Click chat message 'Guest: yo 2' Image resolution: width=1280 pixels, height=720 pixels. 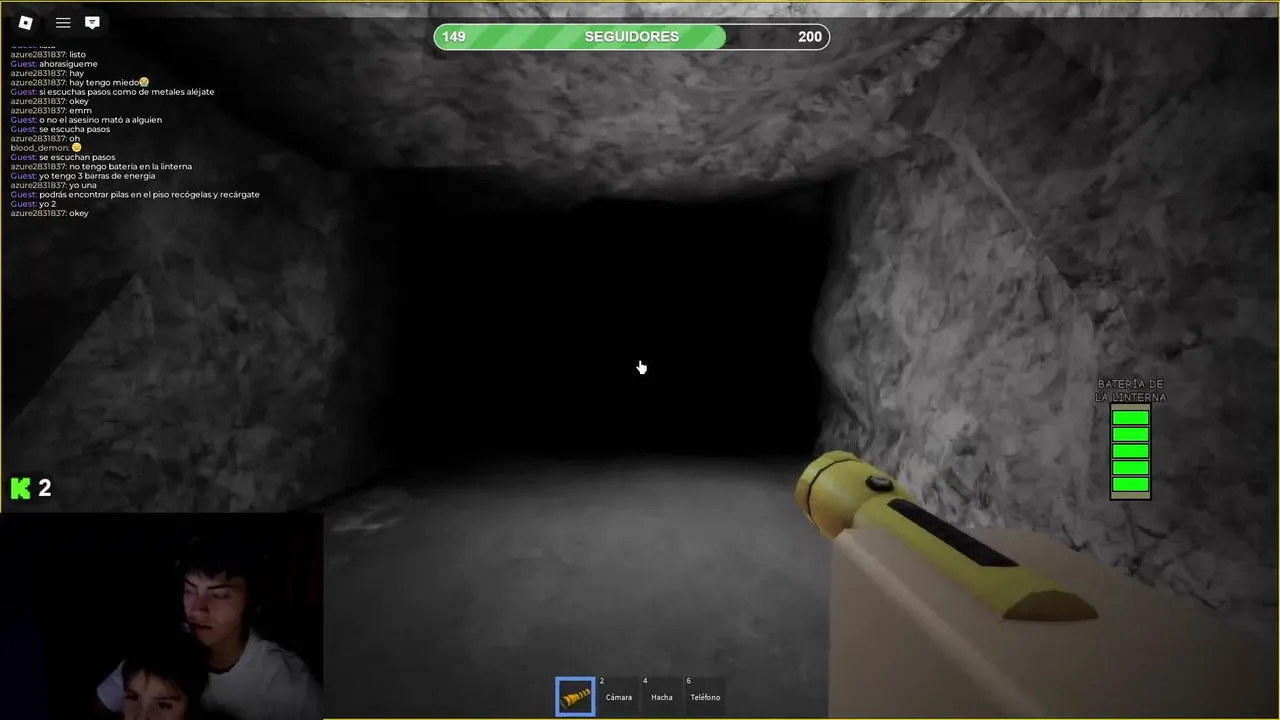point(33,204)
